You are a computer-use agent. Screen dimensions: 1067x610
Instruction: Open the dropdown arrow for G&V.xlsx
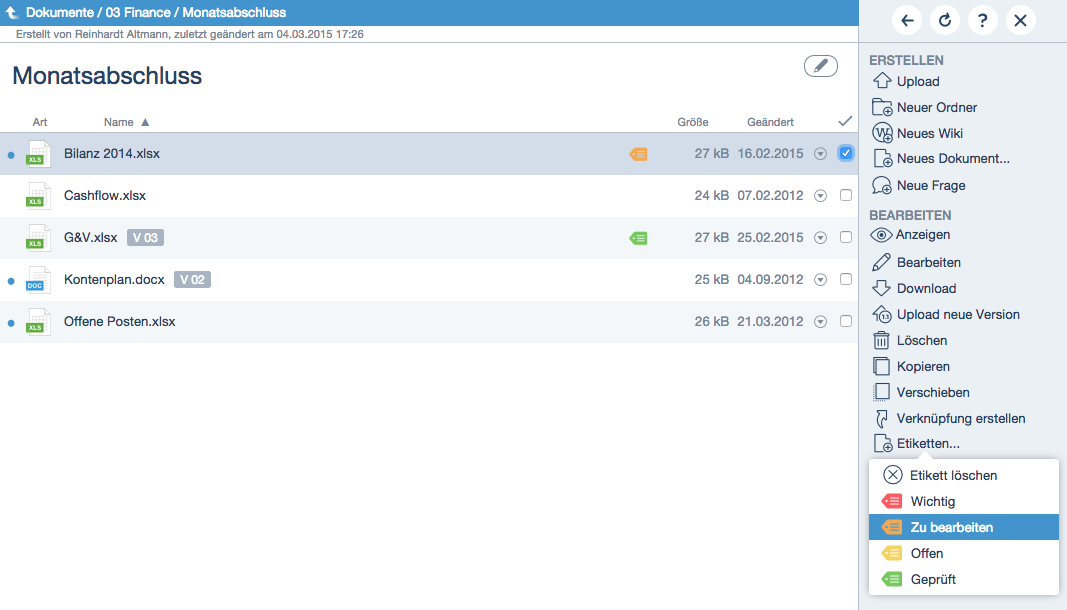click(x=821, y=238)
